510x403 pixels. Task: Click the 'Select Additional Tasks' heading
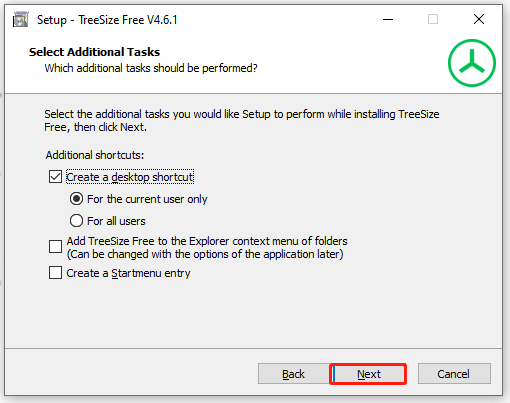(94, 52)
